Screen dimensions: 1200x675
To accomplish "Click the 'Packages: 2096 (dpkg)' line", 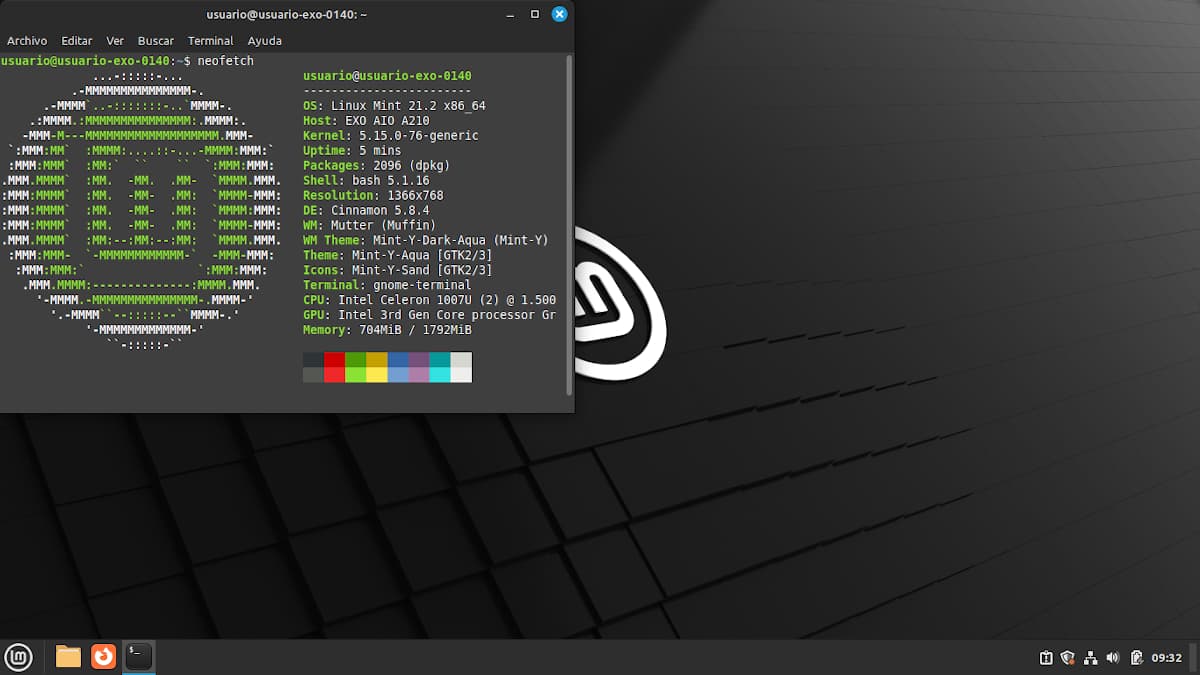I will click(377, 166).
